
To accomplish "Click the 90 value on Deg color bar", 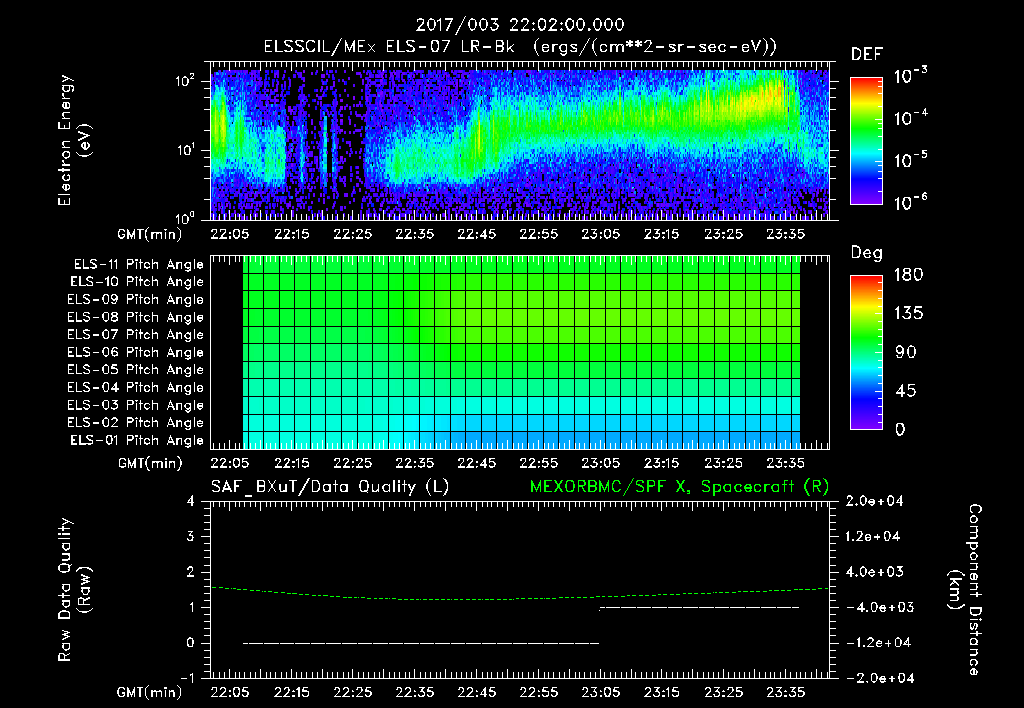I will [x=906, y=353].
